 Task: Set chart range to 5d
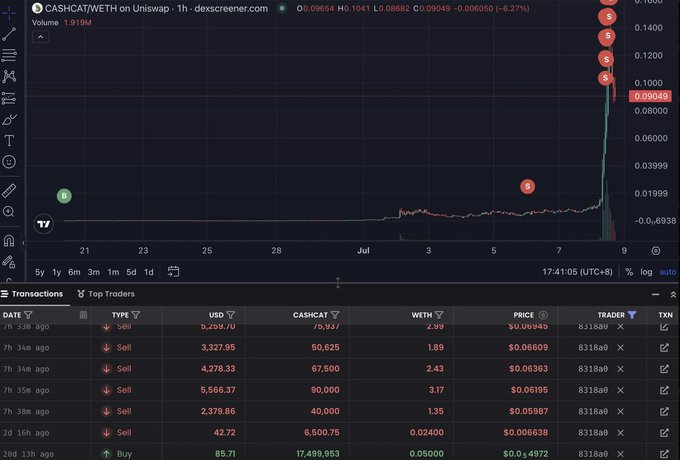tap(131, 272)
